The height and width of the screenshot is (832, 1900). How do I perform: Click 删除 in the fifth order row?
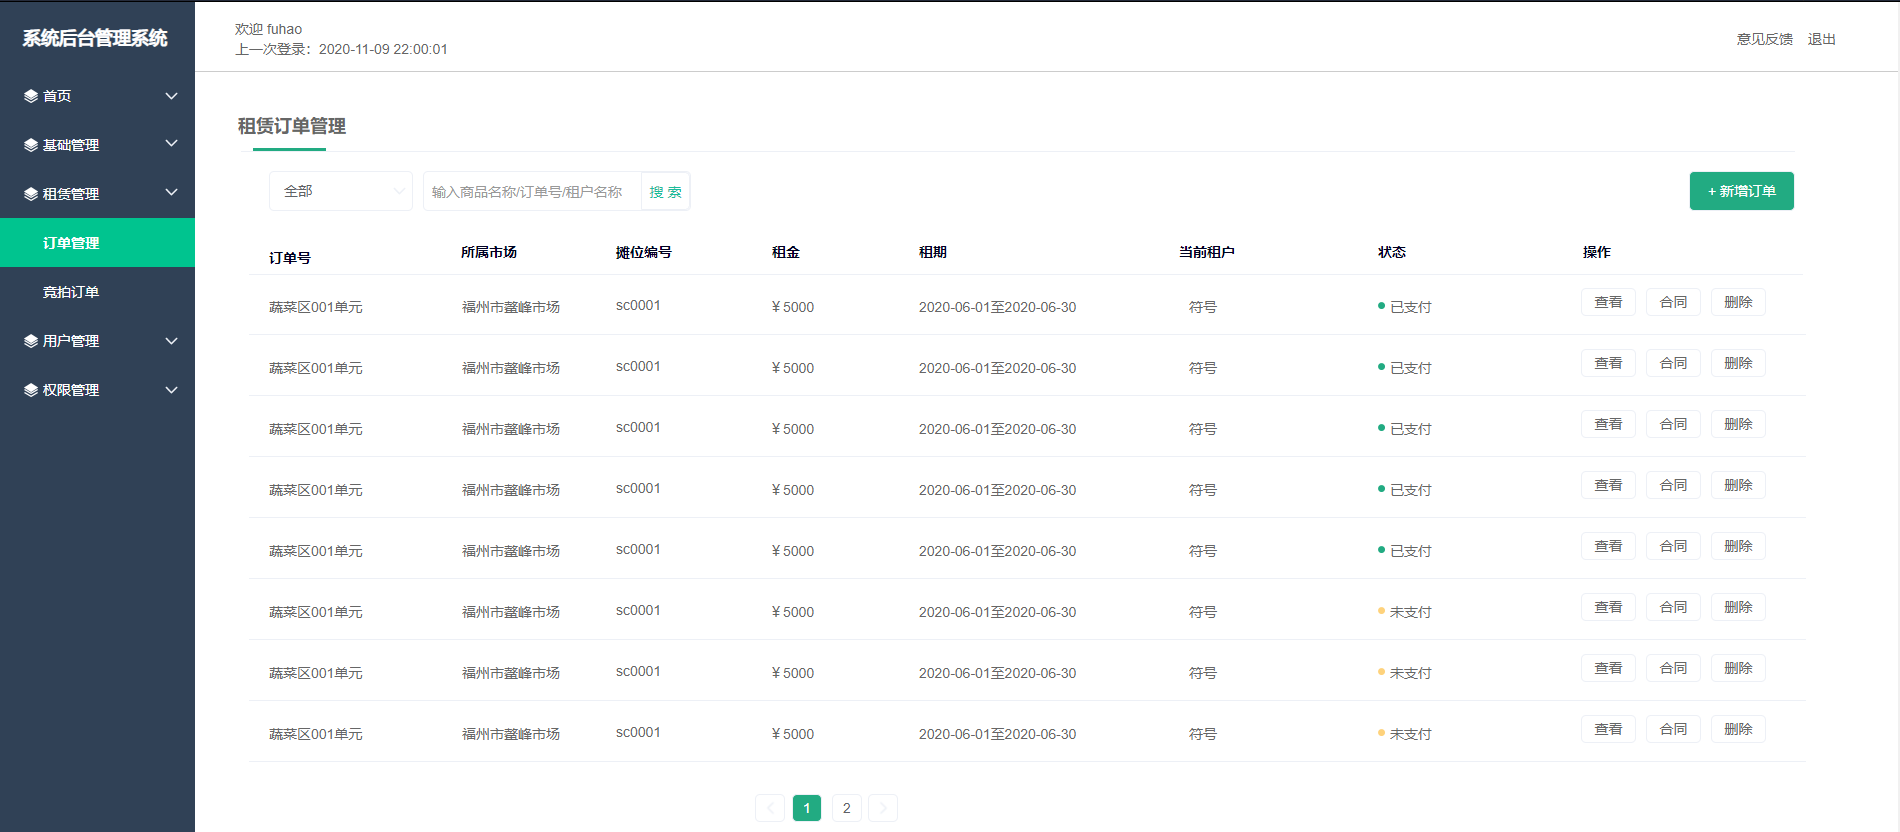click(1738, 546)
